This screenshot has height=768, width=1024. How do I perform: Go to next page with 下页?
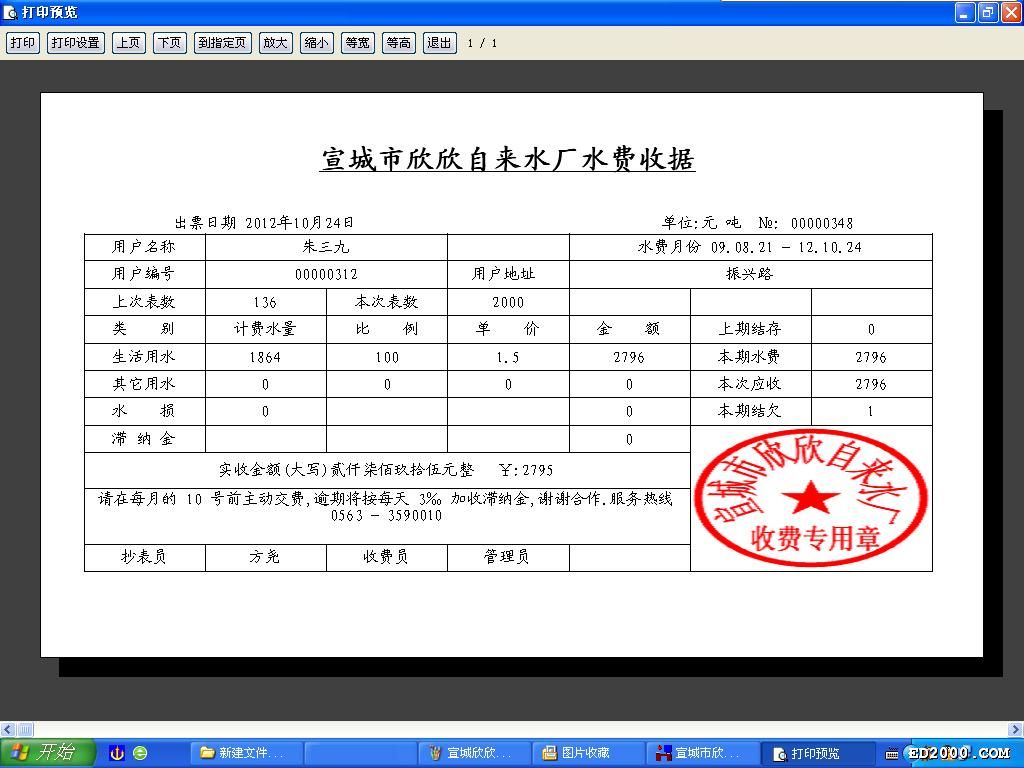(x=170, y=43)
